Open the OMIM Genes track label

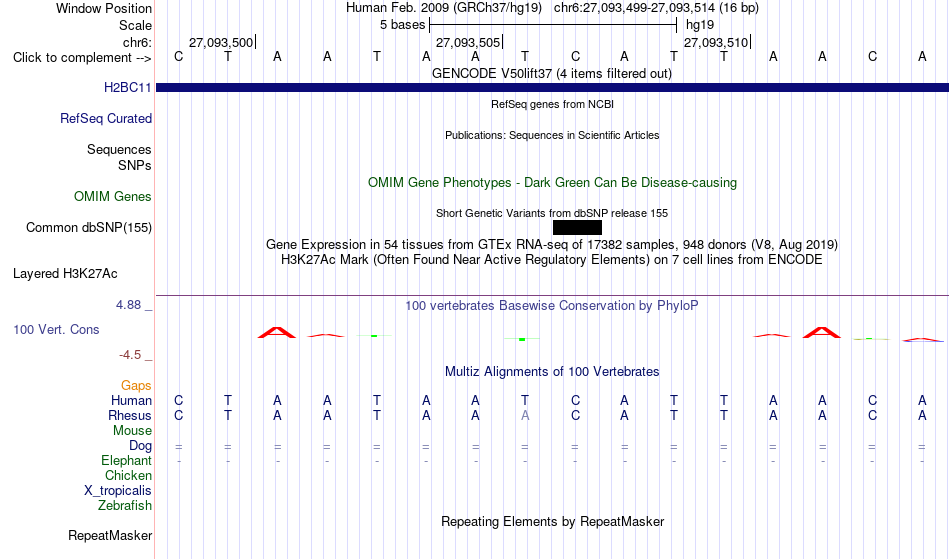click(x=113, y=197)
